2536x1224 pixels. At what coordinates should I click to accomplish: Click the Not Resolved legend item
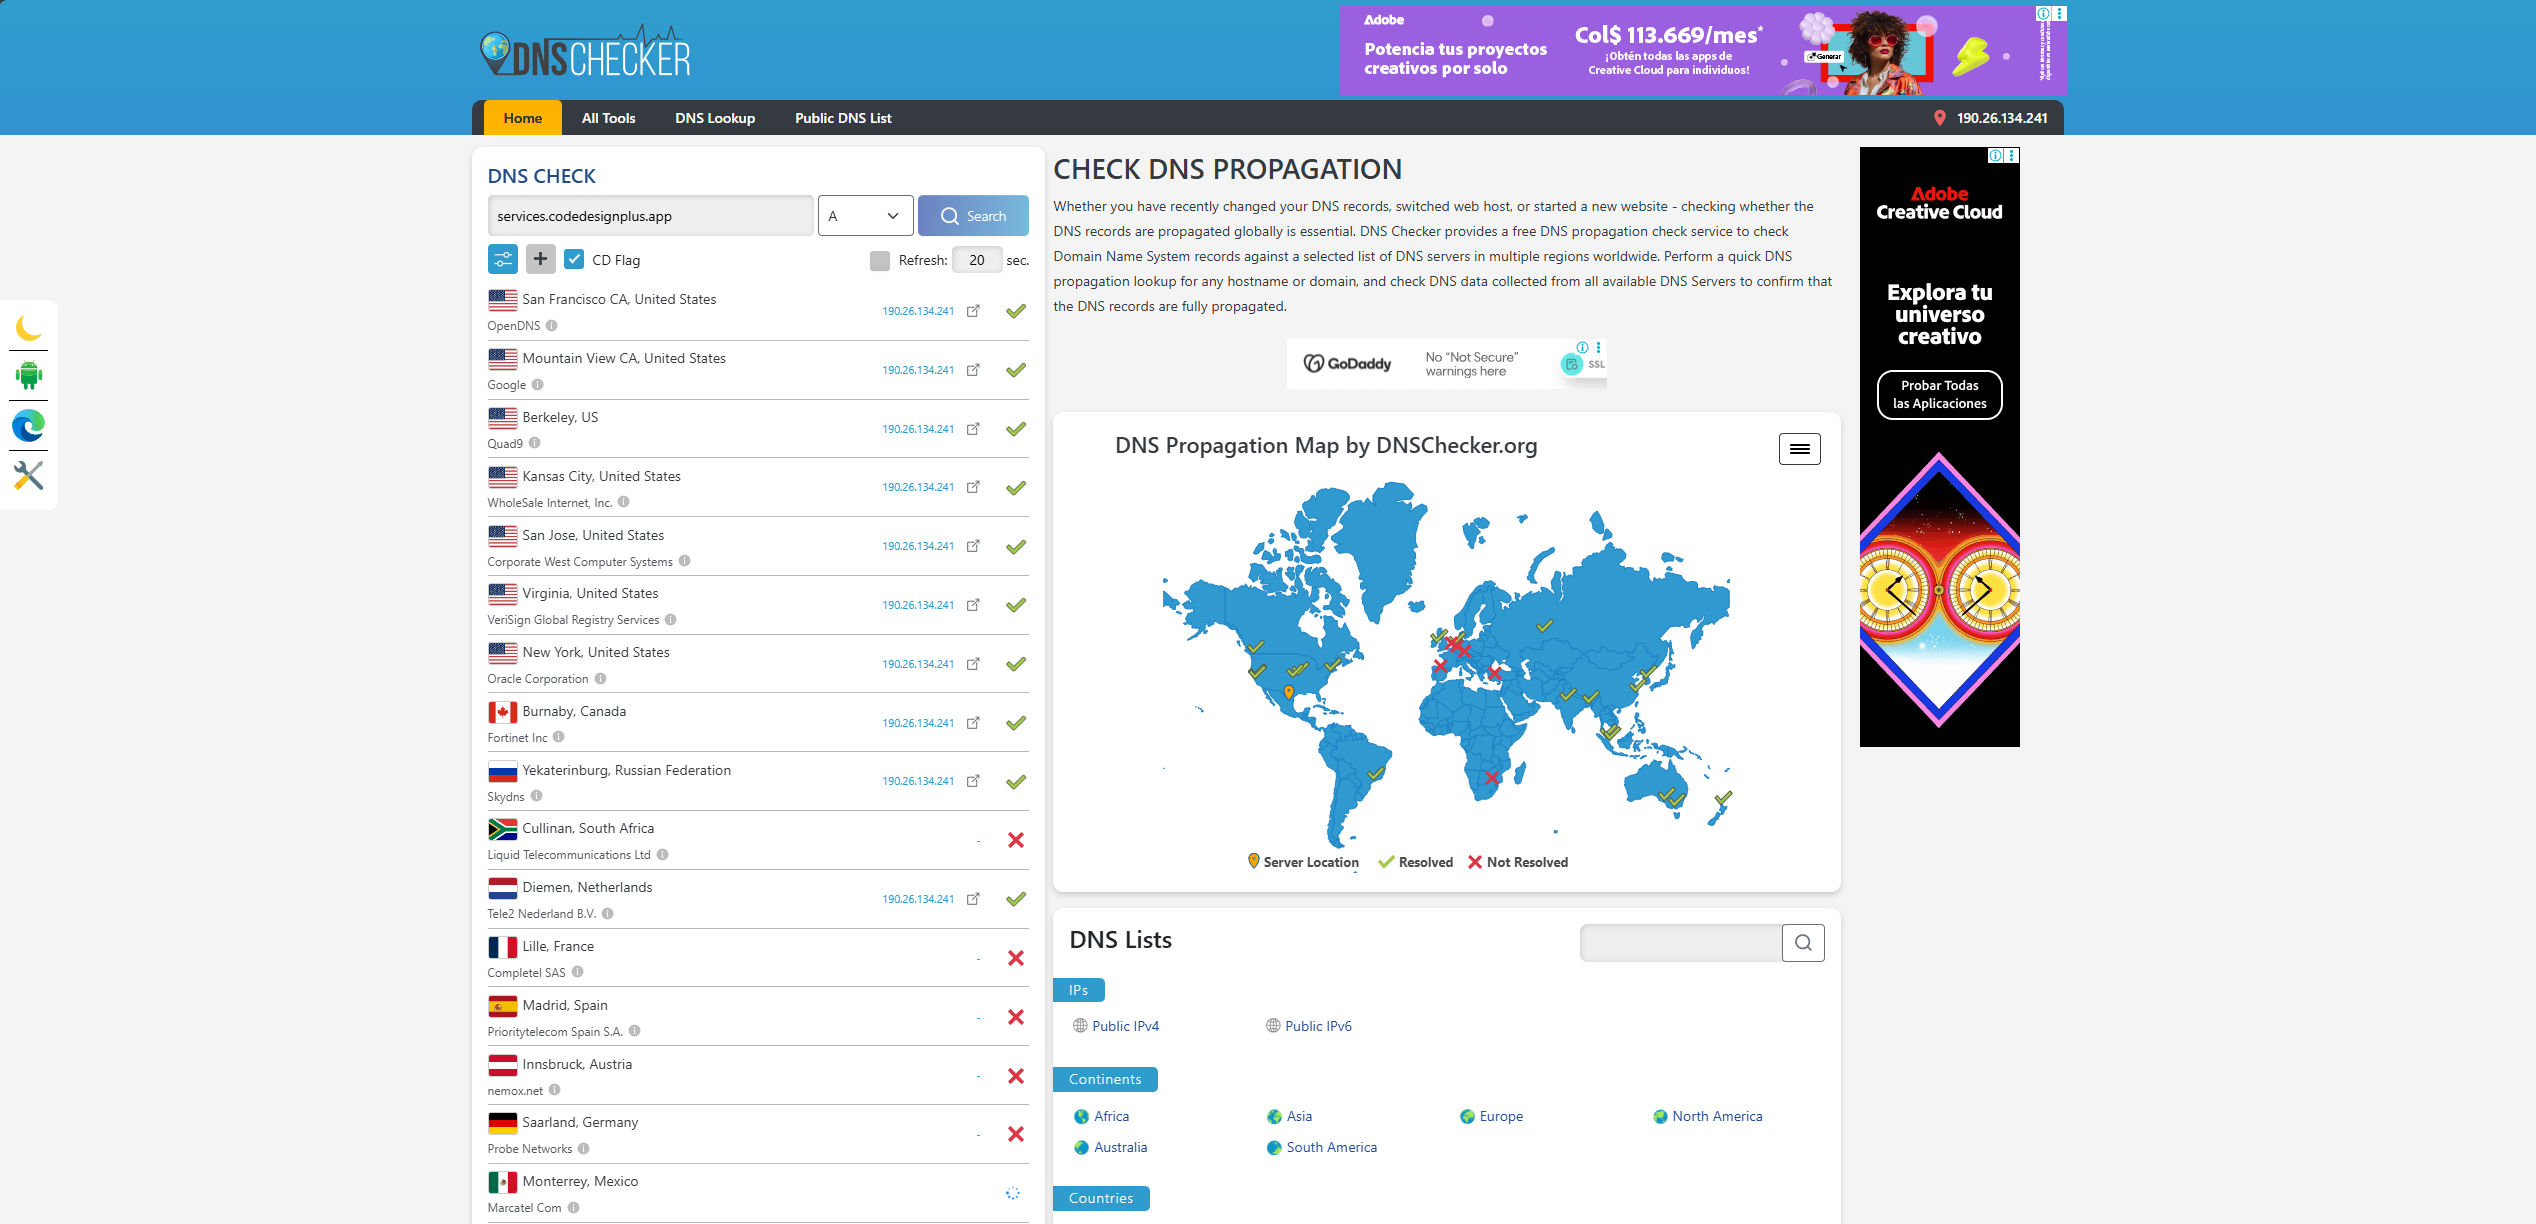point(1517,862)
